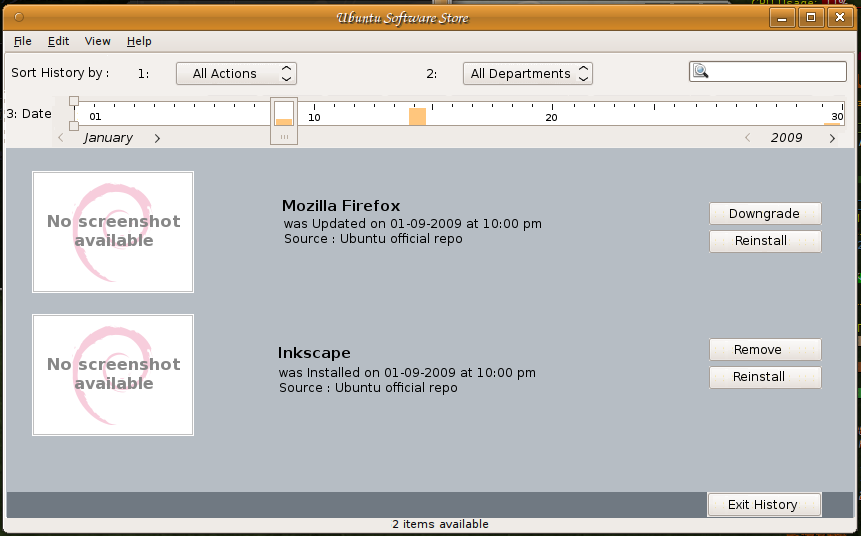This screenshot has height=536, width=861.
Task: Expand the All Departments dropdown
Action: point(528,74)
